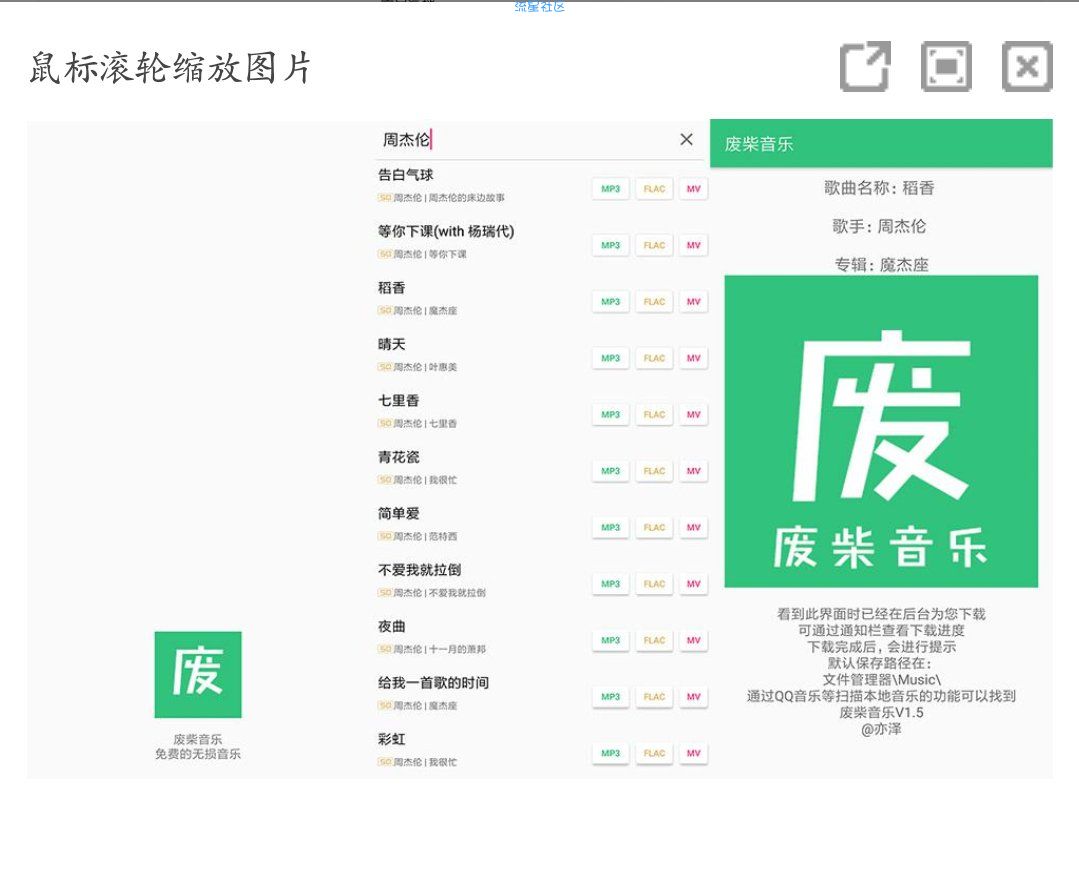Image resolution: width=1079 pixels, height=894 pixels.
Task: Select song title 给我一首歌的时间
Action: (434, 683)
